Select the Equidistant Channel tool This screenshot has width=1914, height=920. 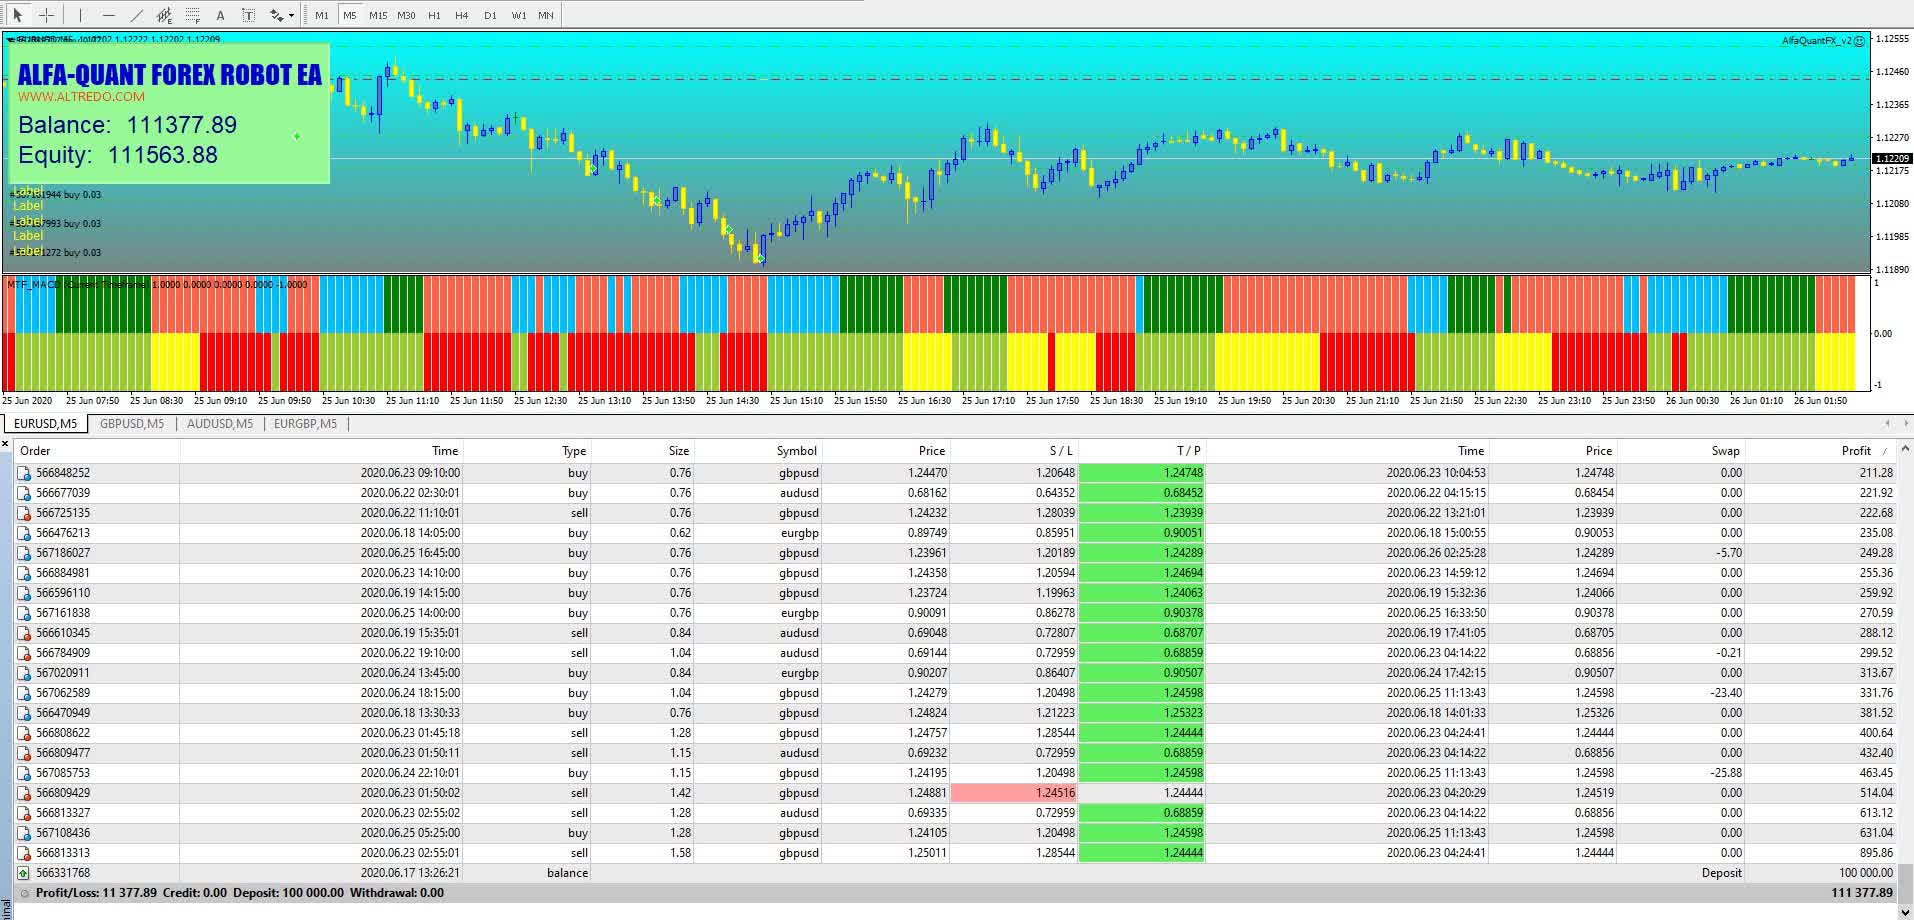pyautogui.click(x=163, y=15)
